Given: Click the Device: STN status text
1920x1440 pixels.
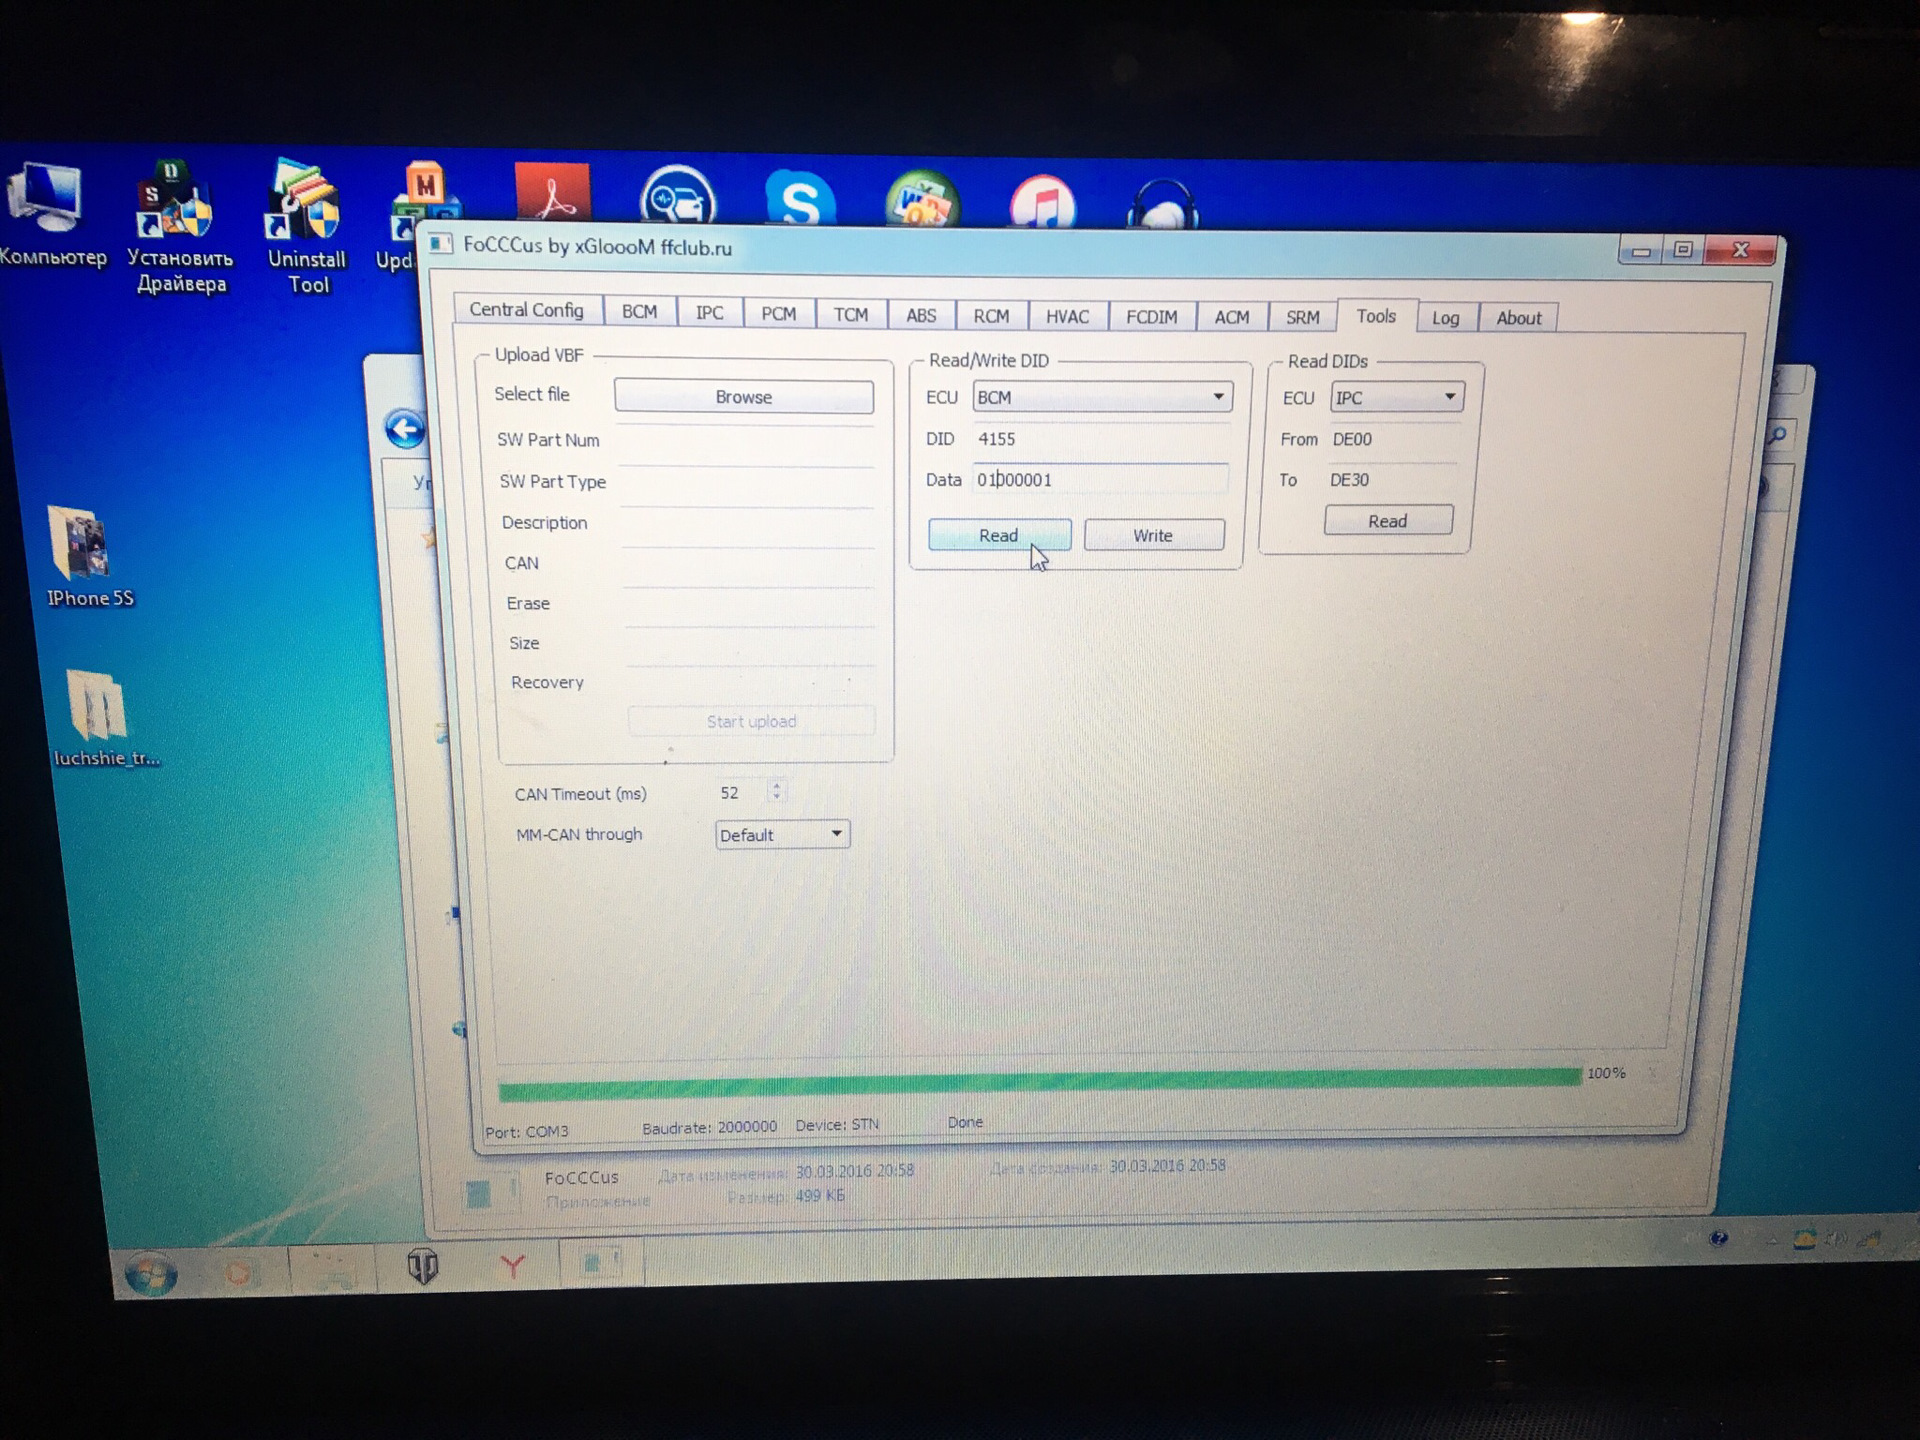Looking at the screenshot, I should 837,1125.
